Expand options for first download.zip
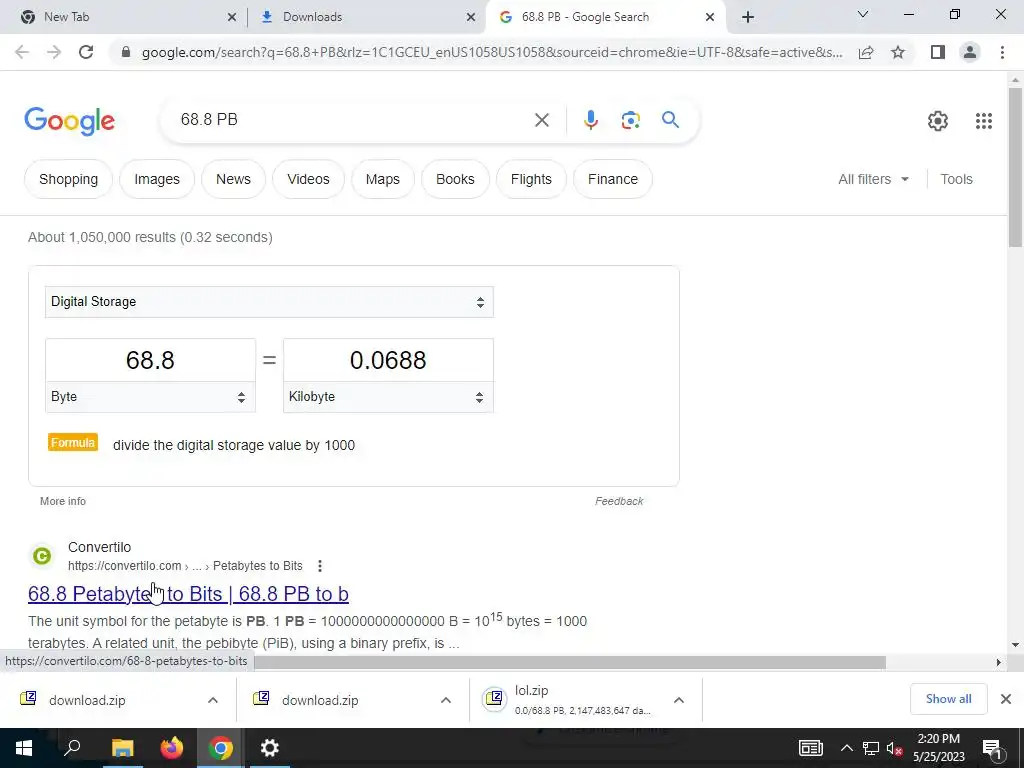The height and width of the screenshot is (768, 1024). pos(213,700)
